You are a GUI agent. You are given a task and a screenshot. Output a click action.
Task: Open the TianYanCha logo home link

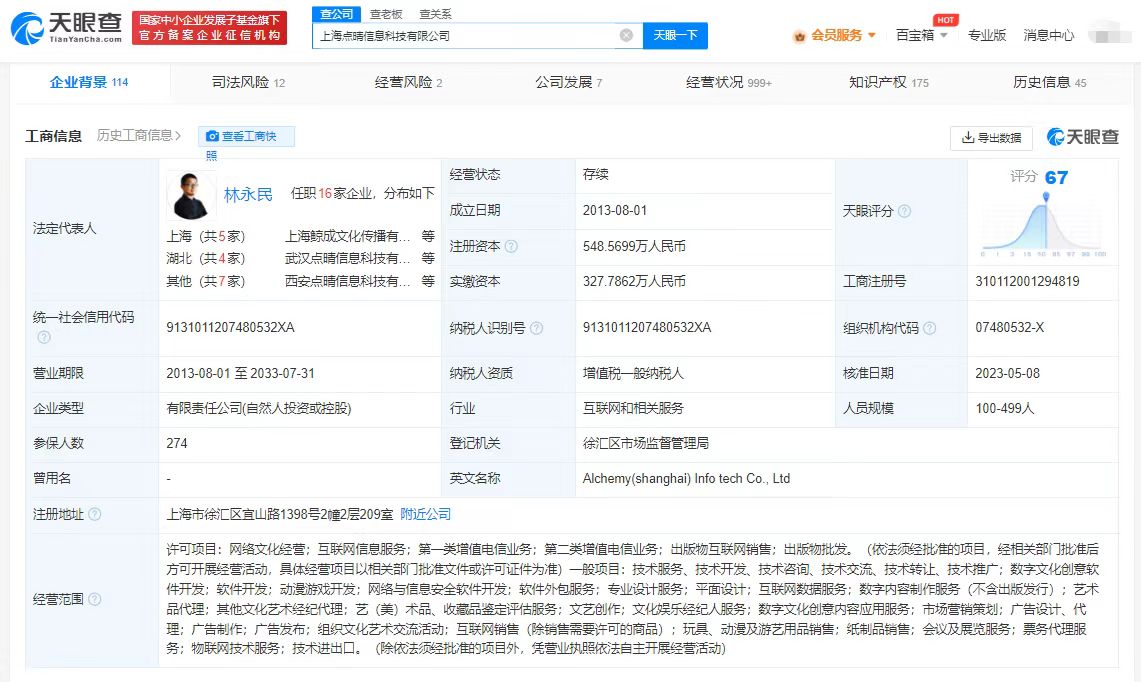tap(66, 28)
